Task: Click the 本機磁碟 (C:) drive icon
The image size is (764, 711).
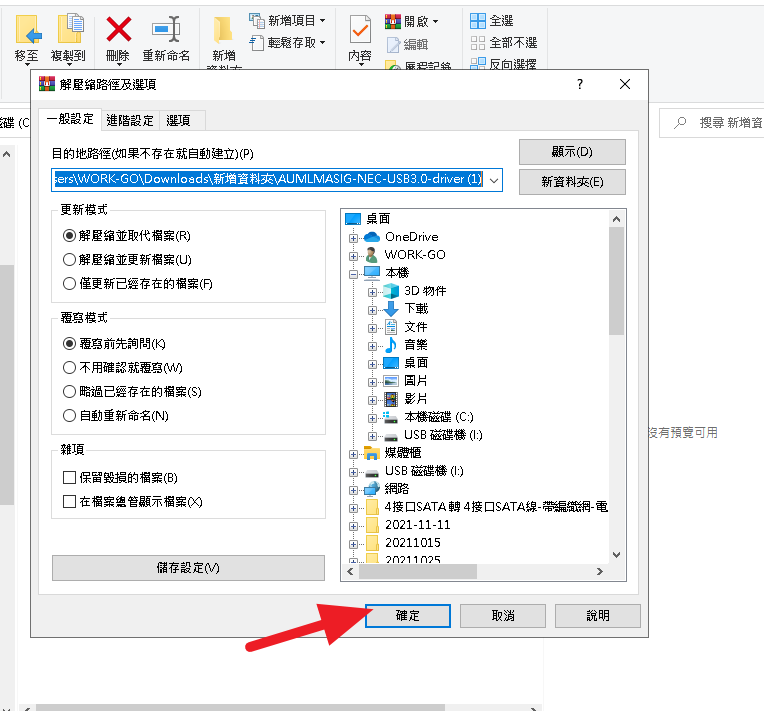Action: click(x=390, y=417)
